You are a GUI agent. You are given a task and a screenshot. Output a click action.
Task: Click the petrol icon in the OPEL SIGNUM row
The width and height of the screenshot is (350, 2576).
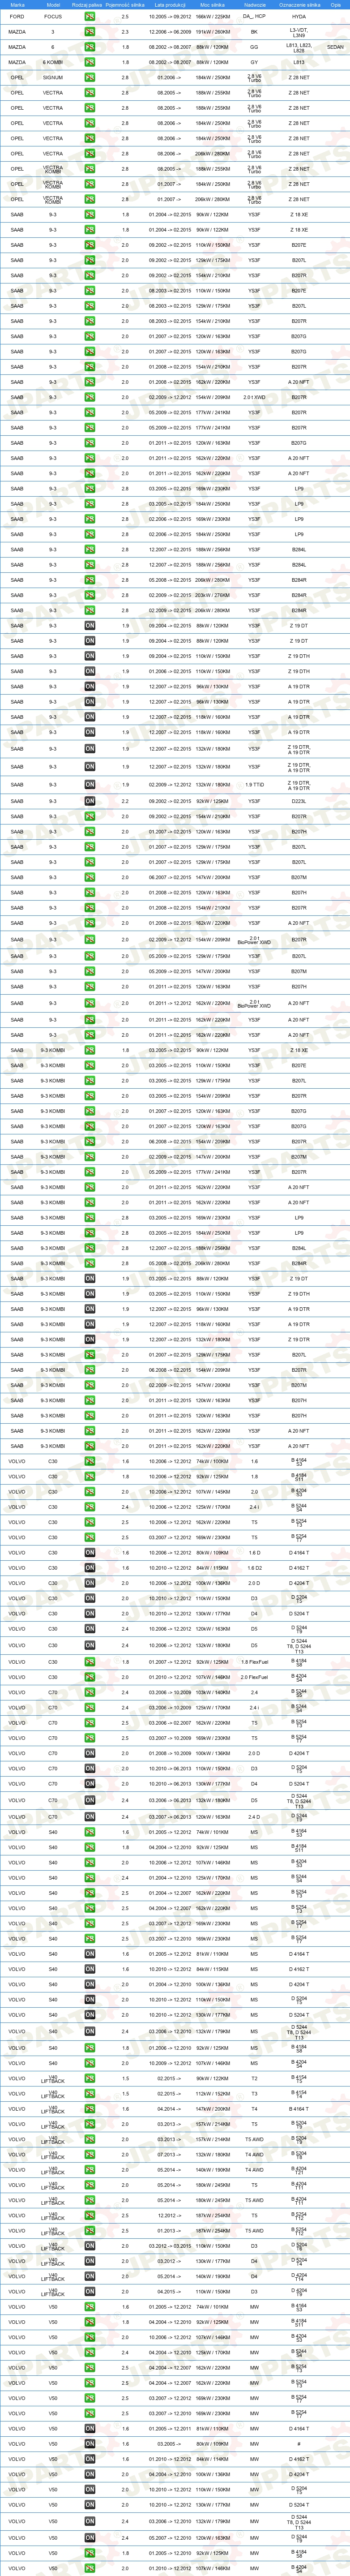click(x=90, y=77)
